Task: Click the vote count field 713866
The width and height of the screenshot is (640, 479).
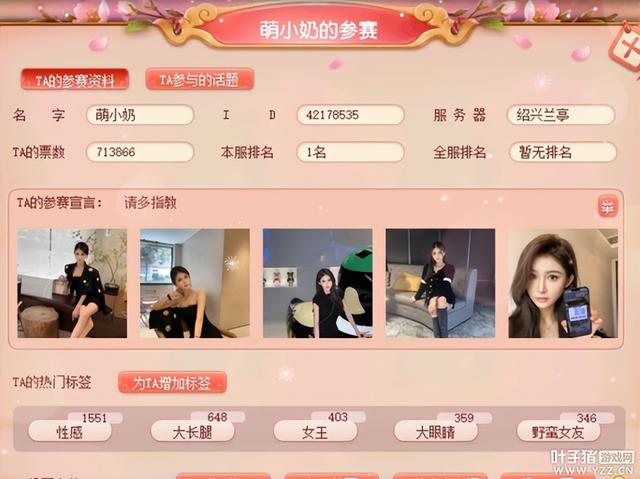Action: [140, 152]
